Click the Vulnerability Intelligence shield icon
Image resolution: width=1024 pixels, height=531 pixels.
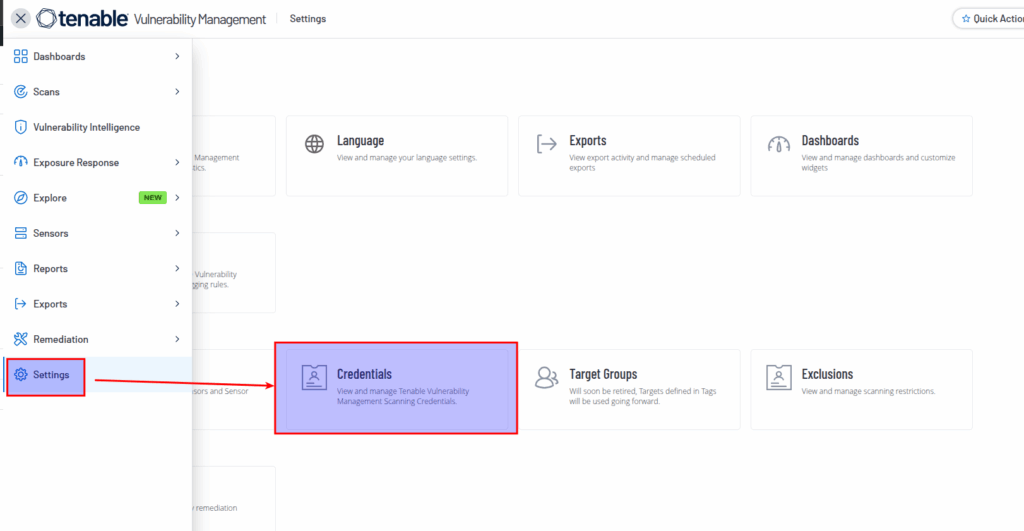tap(20, 127)
